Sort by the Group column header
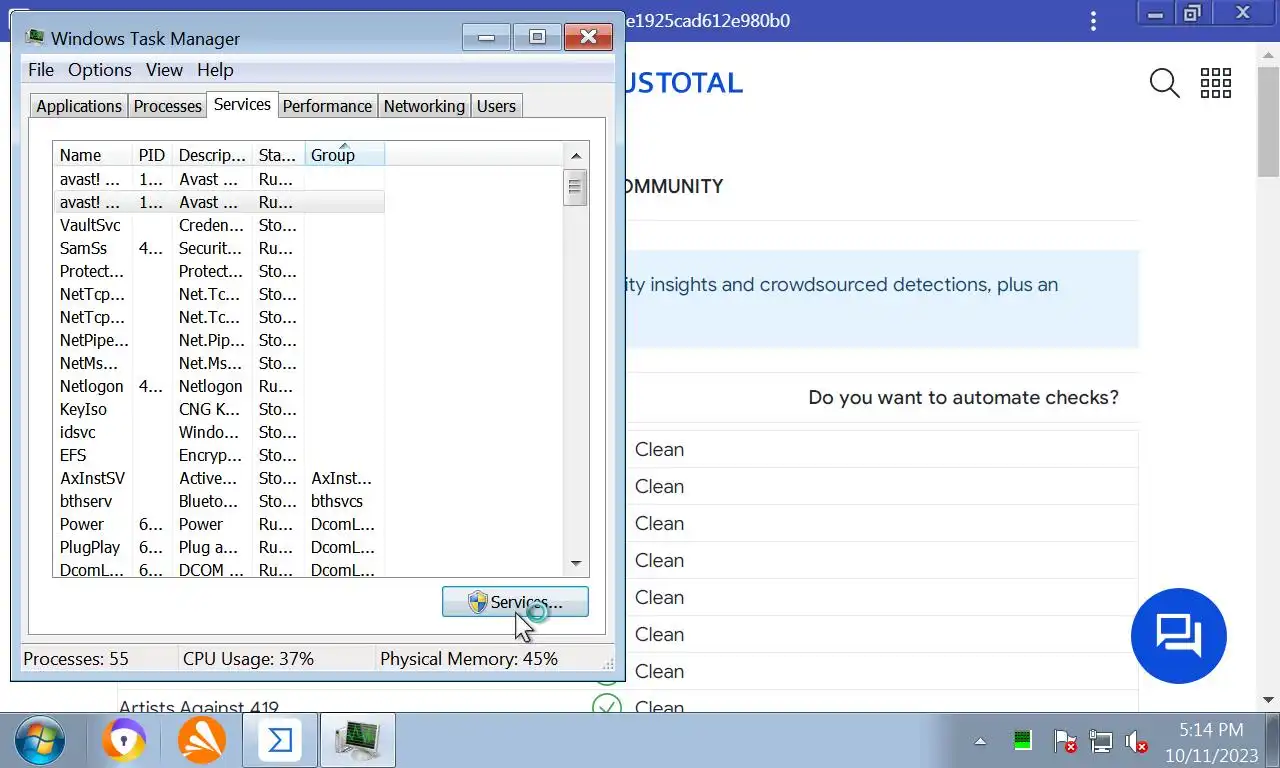Screen dimensions: 1280x768 (345, 155)
